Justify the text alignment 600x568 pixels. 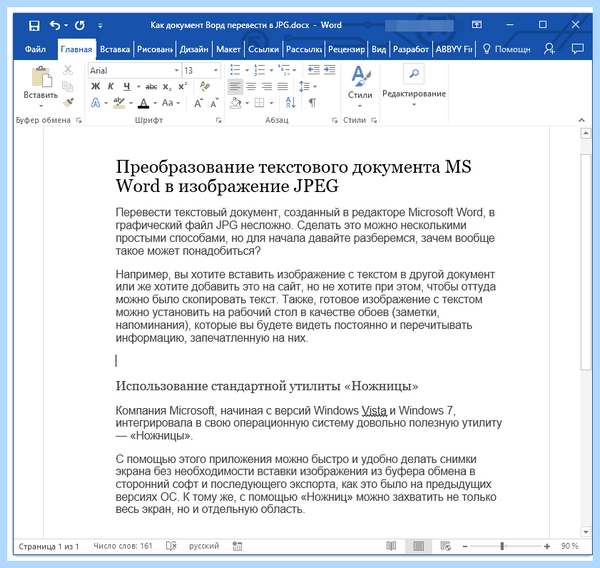pos(282,87)
